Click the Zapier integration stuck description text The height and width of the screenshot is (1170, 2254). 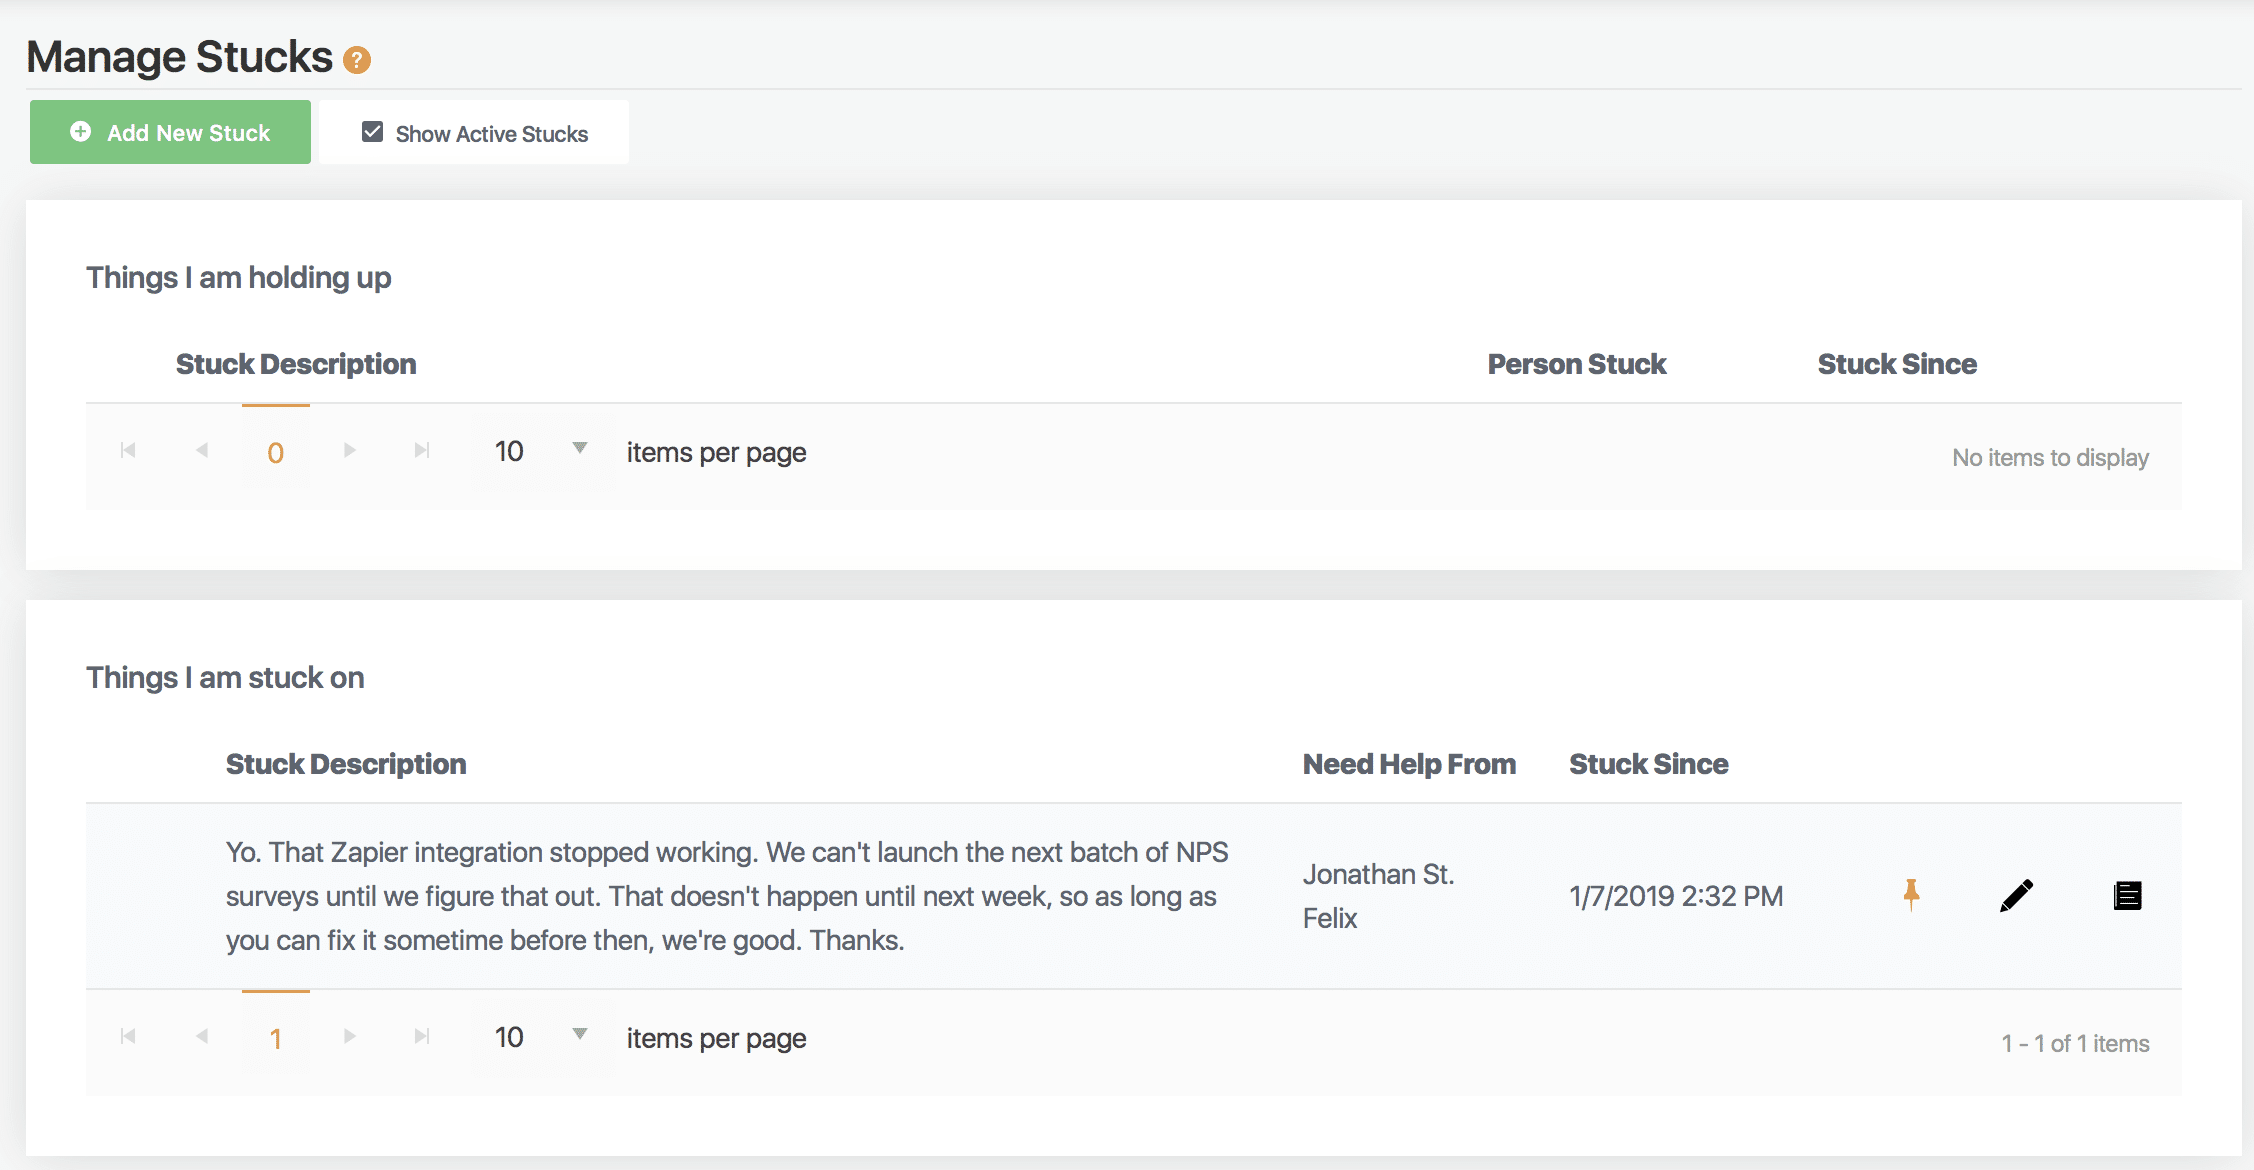(726, 896)
